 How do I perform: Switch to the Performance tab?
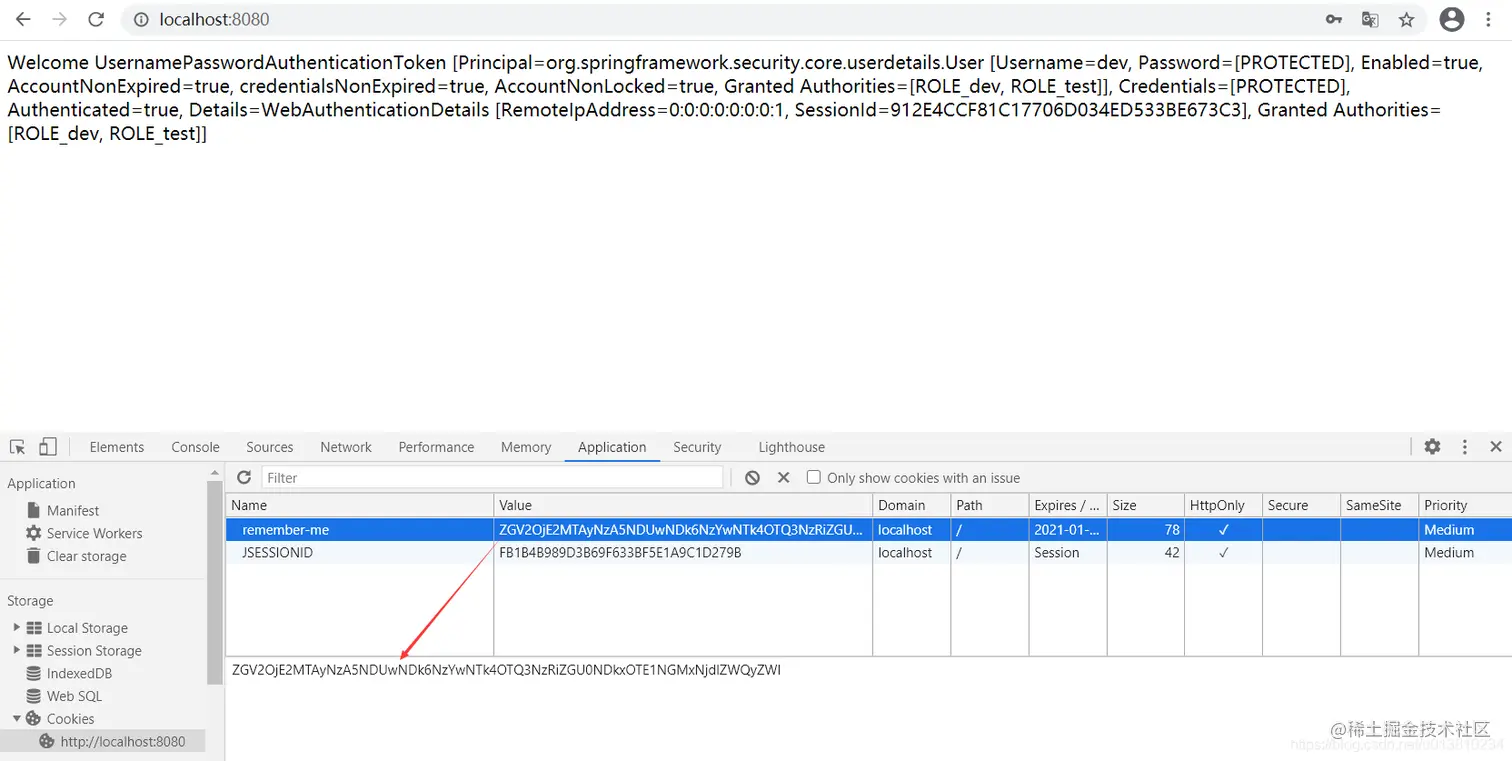pos(436,447)
